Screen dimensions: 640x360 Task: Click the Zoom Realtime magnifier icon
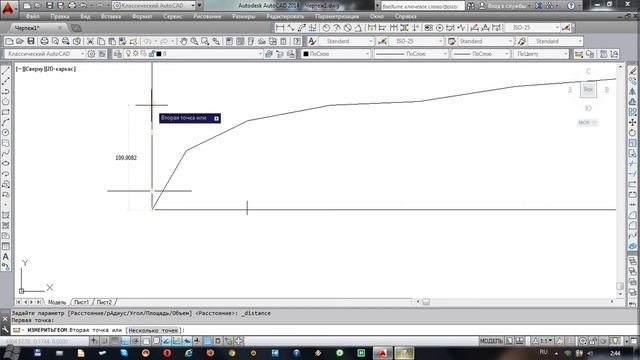coord(194,41)
